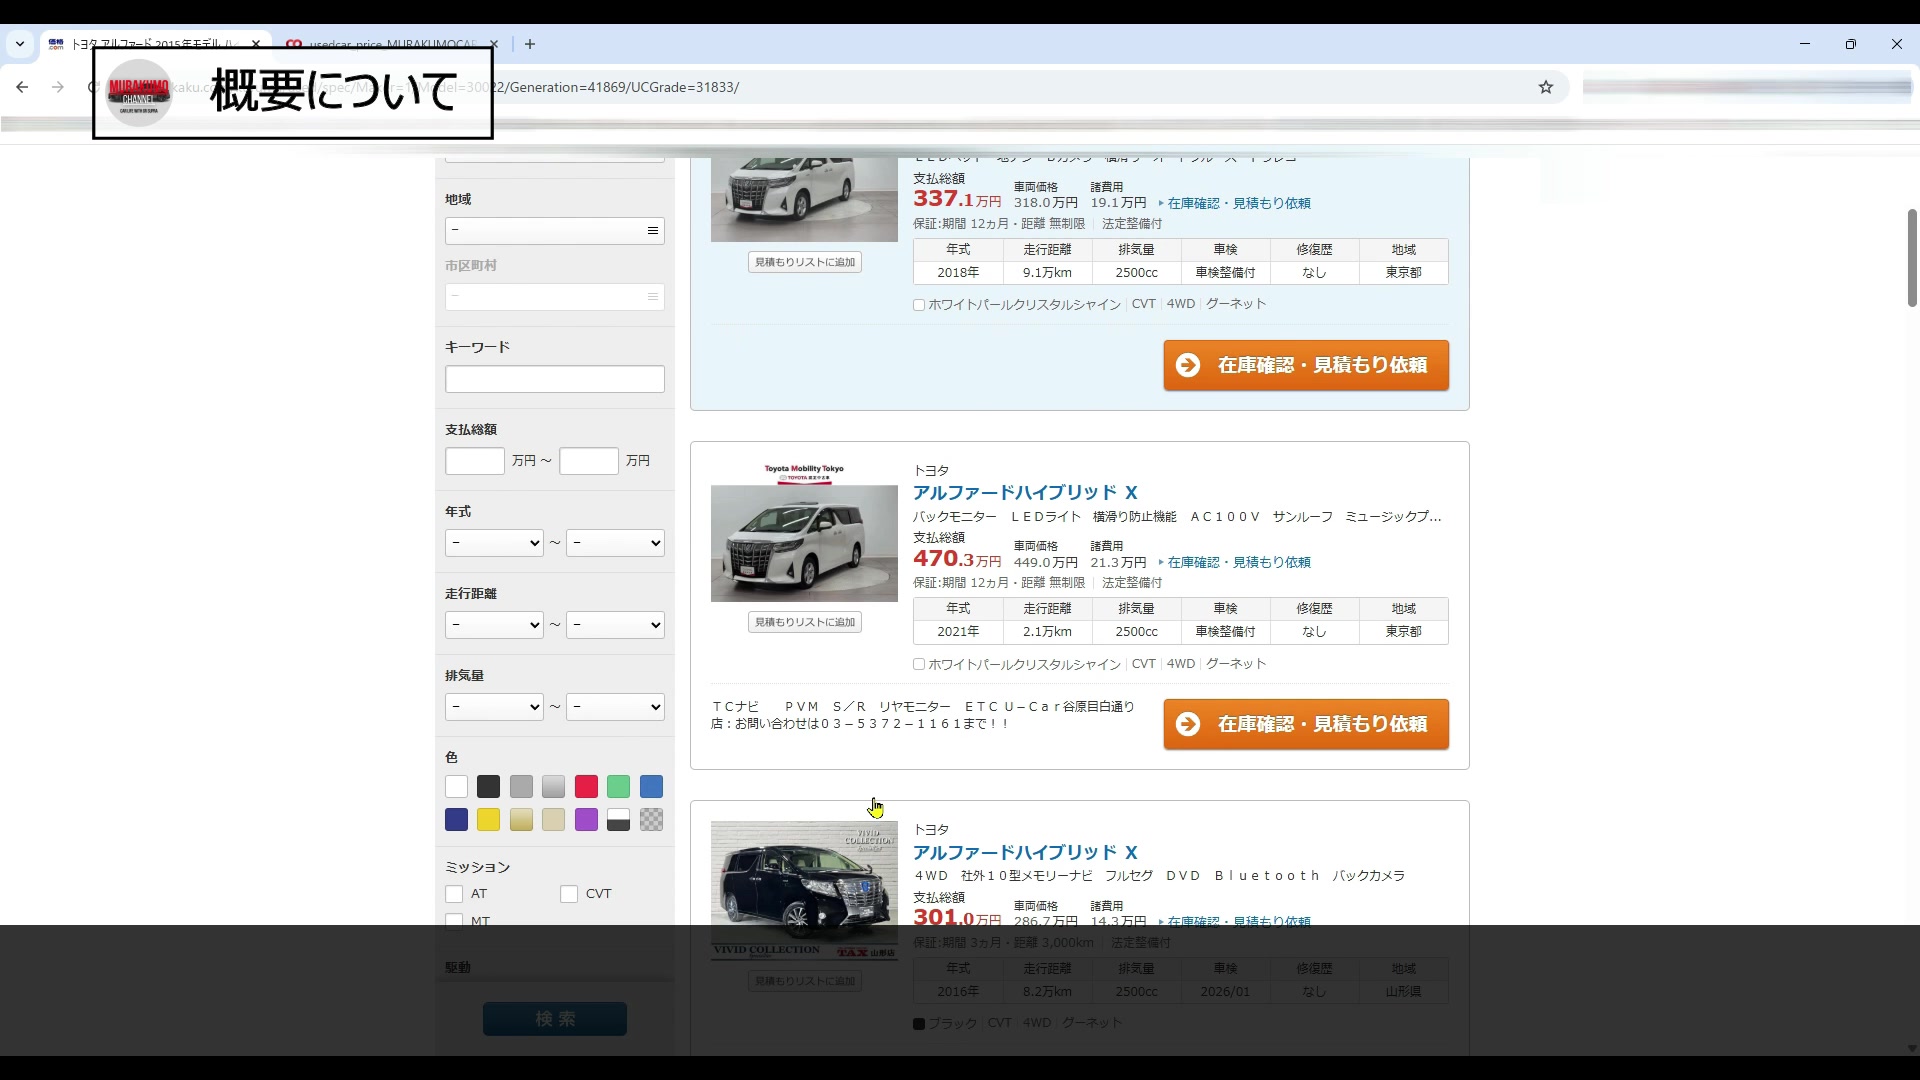Check the CVT transmission checkbox
Image resolution: width=1920 pixels, height=1080 pixels.
(x=569, y=894)
